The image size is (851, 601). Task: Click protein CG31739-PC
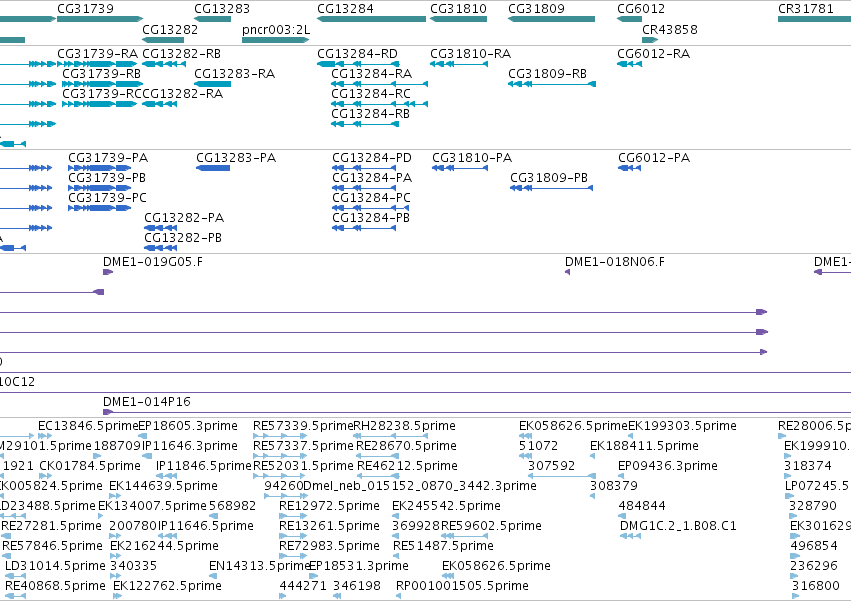tap(107, 198)
